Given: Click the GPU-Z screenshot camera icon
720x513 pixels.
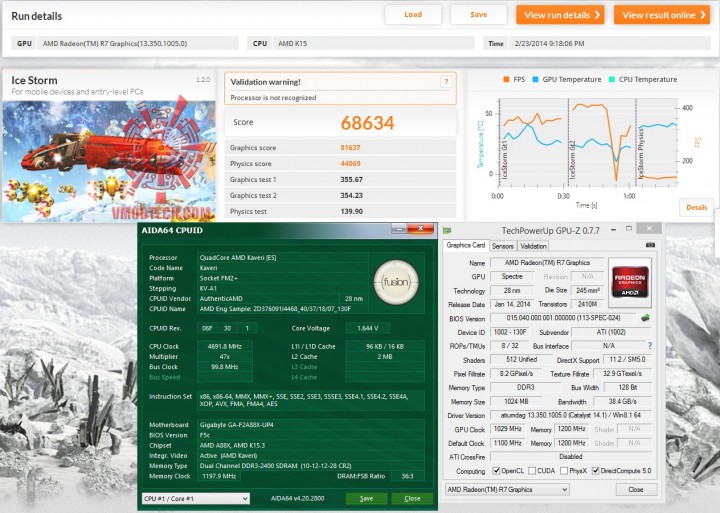Looking at the screenshot, I should 650,245.
